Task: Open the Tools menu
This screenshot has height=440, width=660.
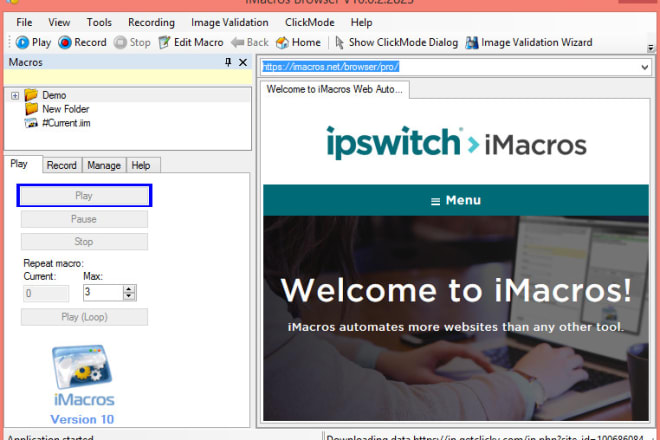Action: [x=99, y=22]
